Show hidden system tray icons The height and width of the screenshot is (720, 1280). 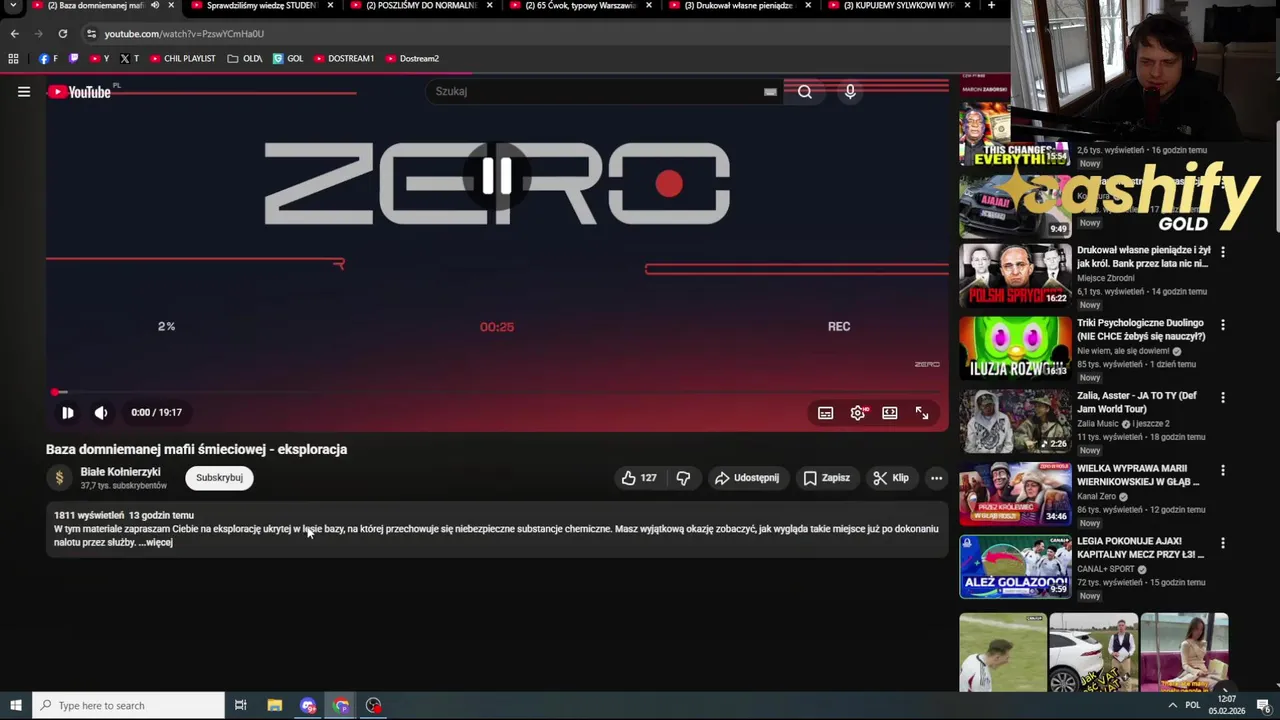point(1173,706)
